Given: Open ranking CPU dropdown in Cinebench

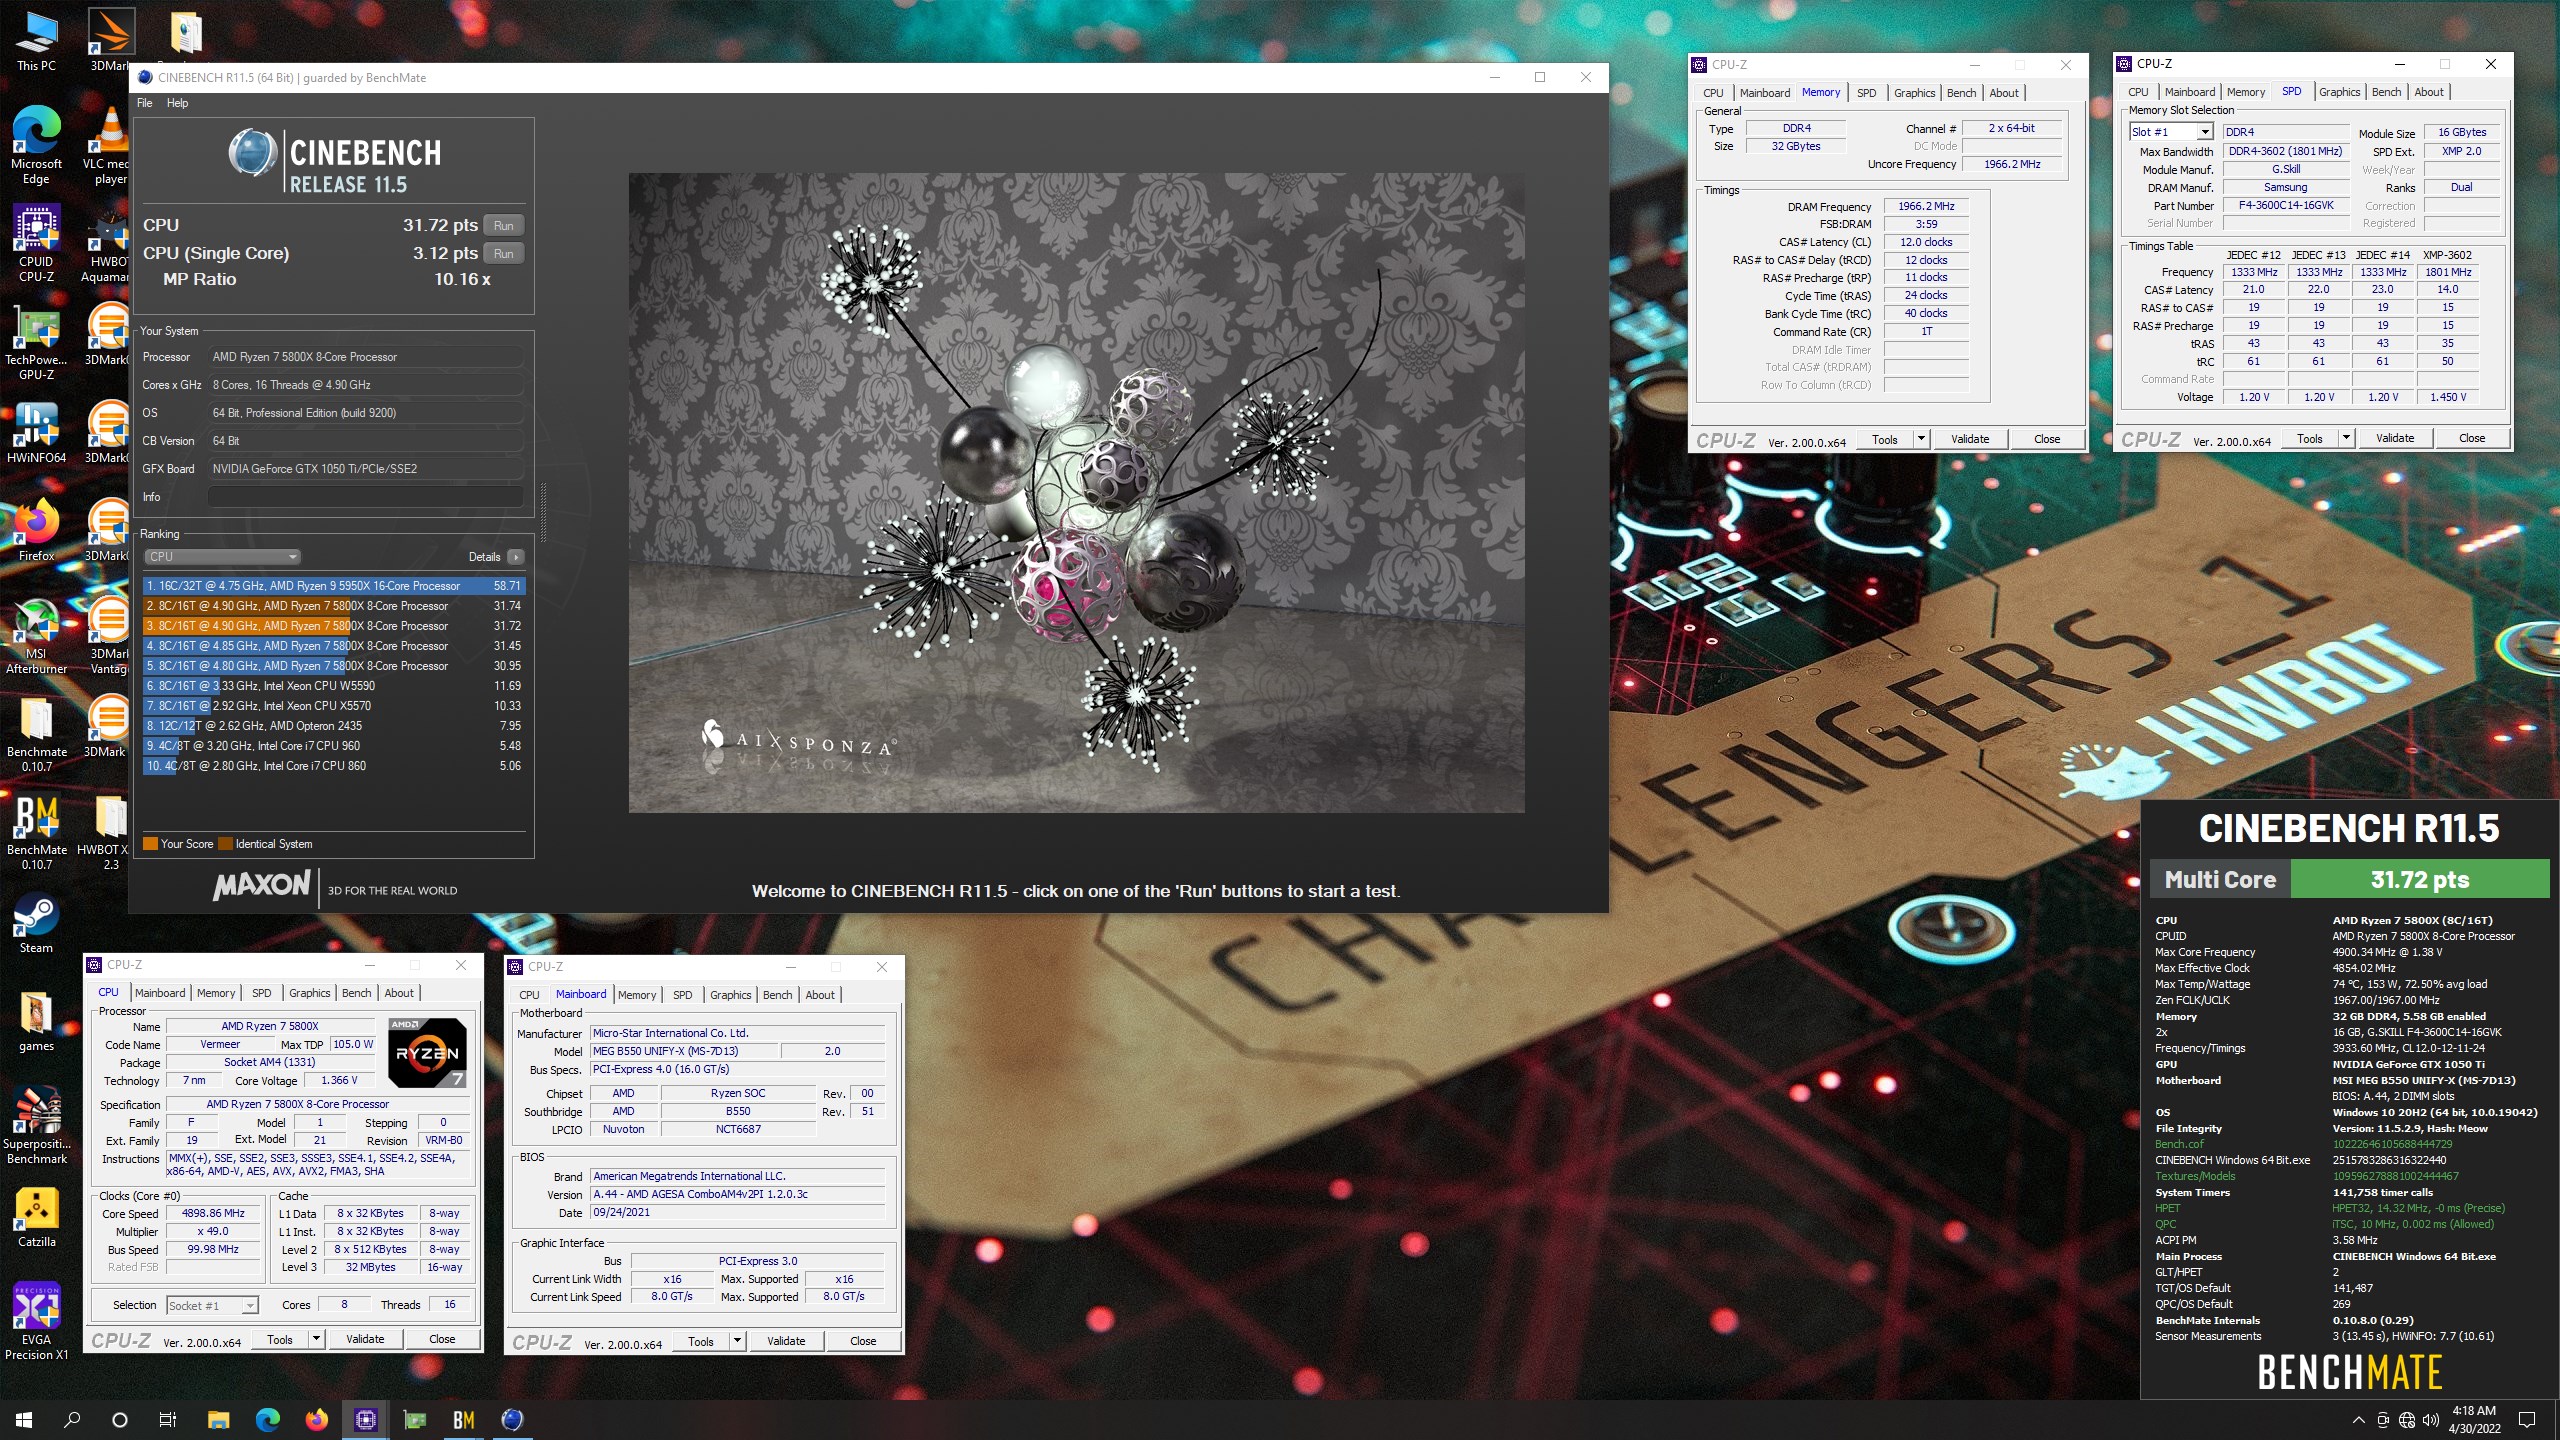Looking at the screenshot, I should (222, 557).
